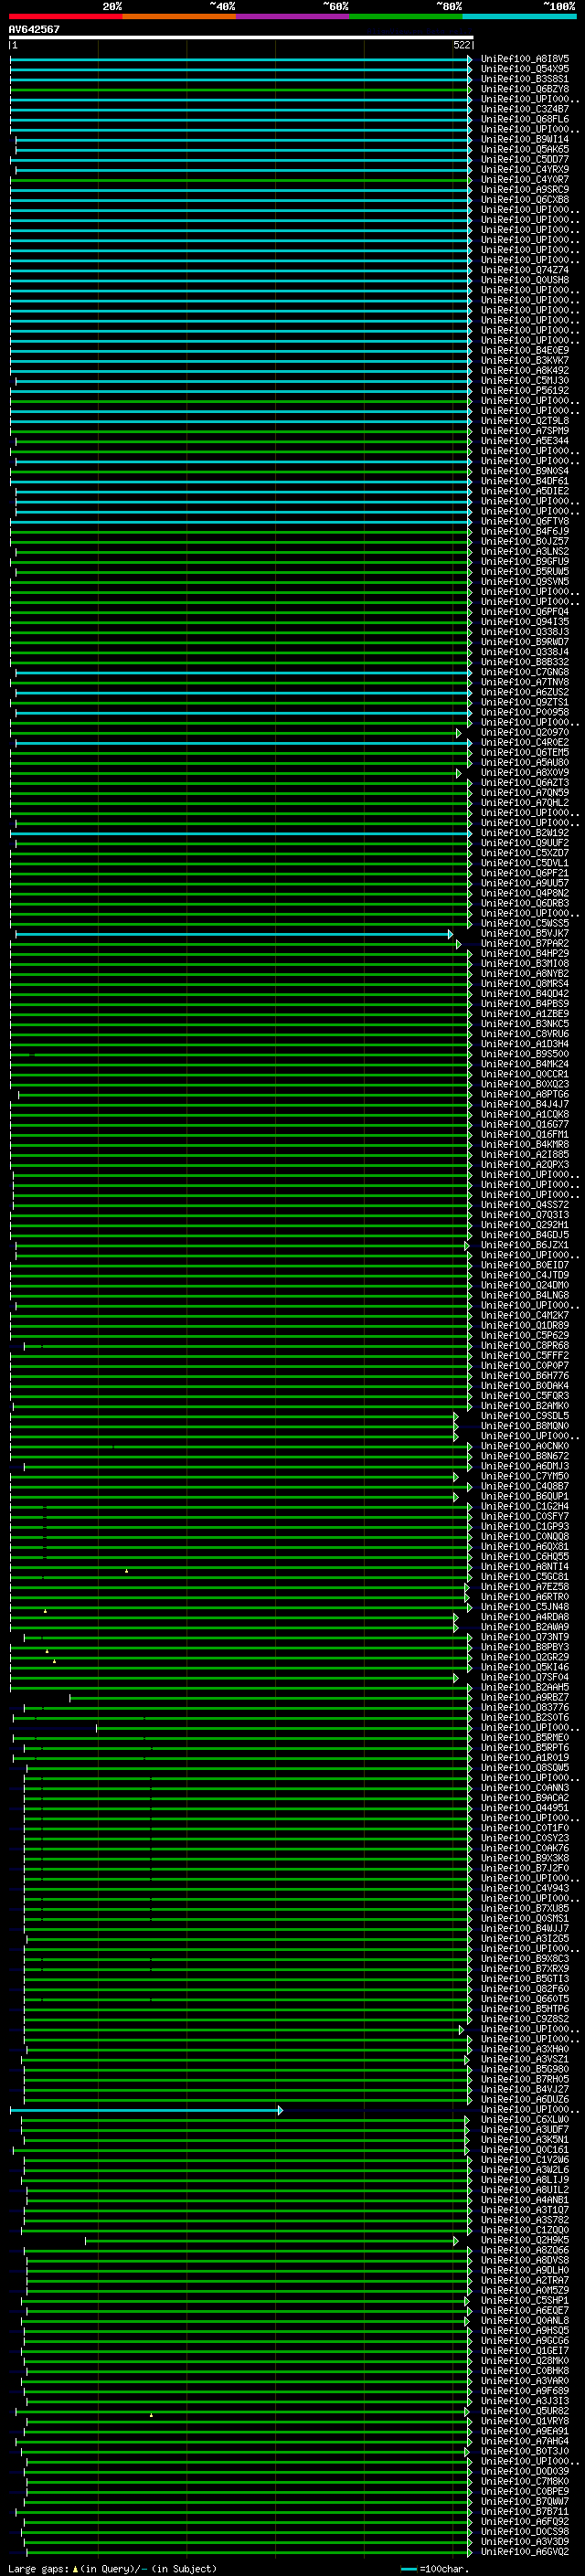The height and width of the screenshot is (2576, 585).
Task: Click the cyan ~100% identity legend segment
Action: pos(519,16)
